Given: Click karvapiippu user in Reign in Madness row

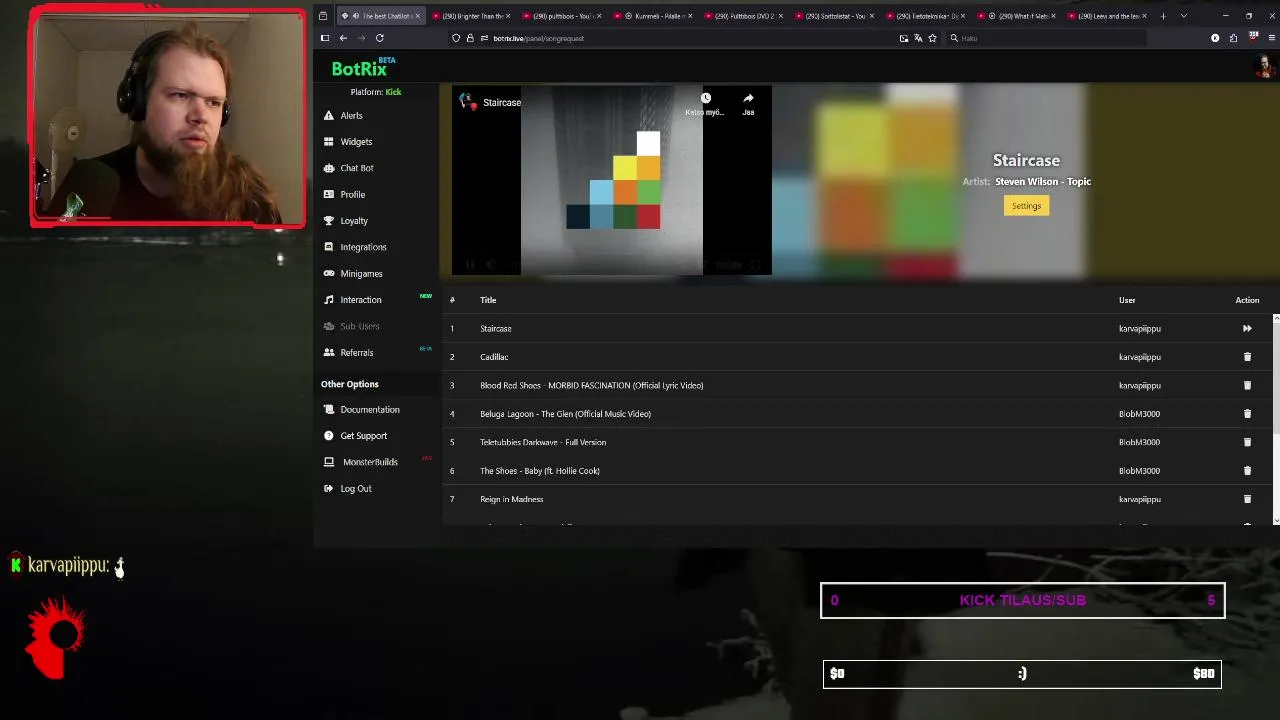Looking at the screenshot, I should pos(1140,499).
